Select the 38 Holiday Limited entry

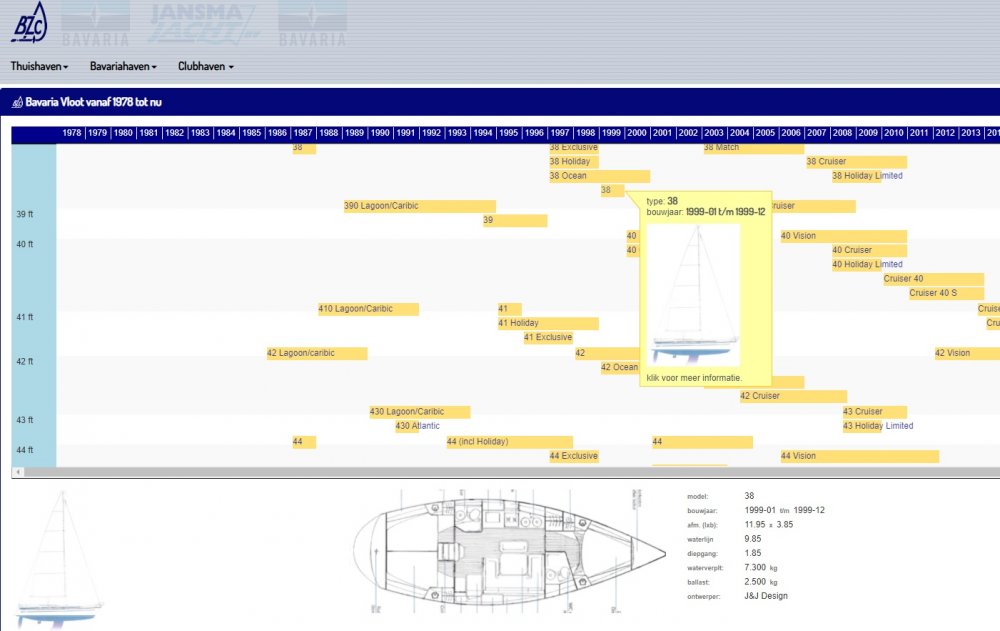867,175
